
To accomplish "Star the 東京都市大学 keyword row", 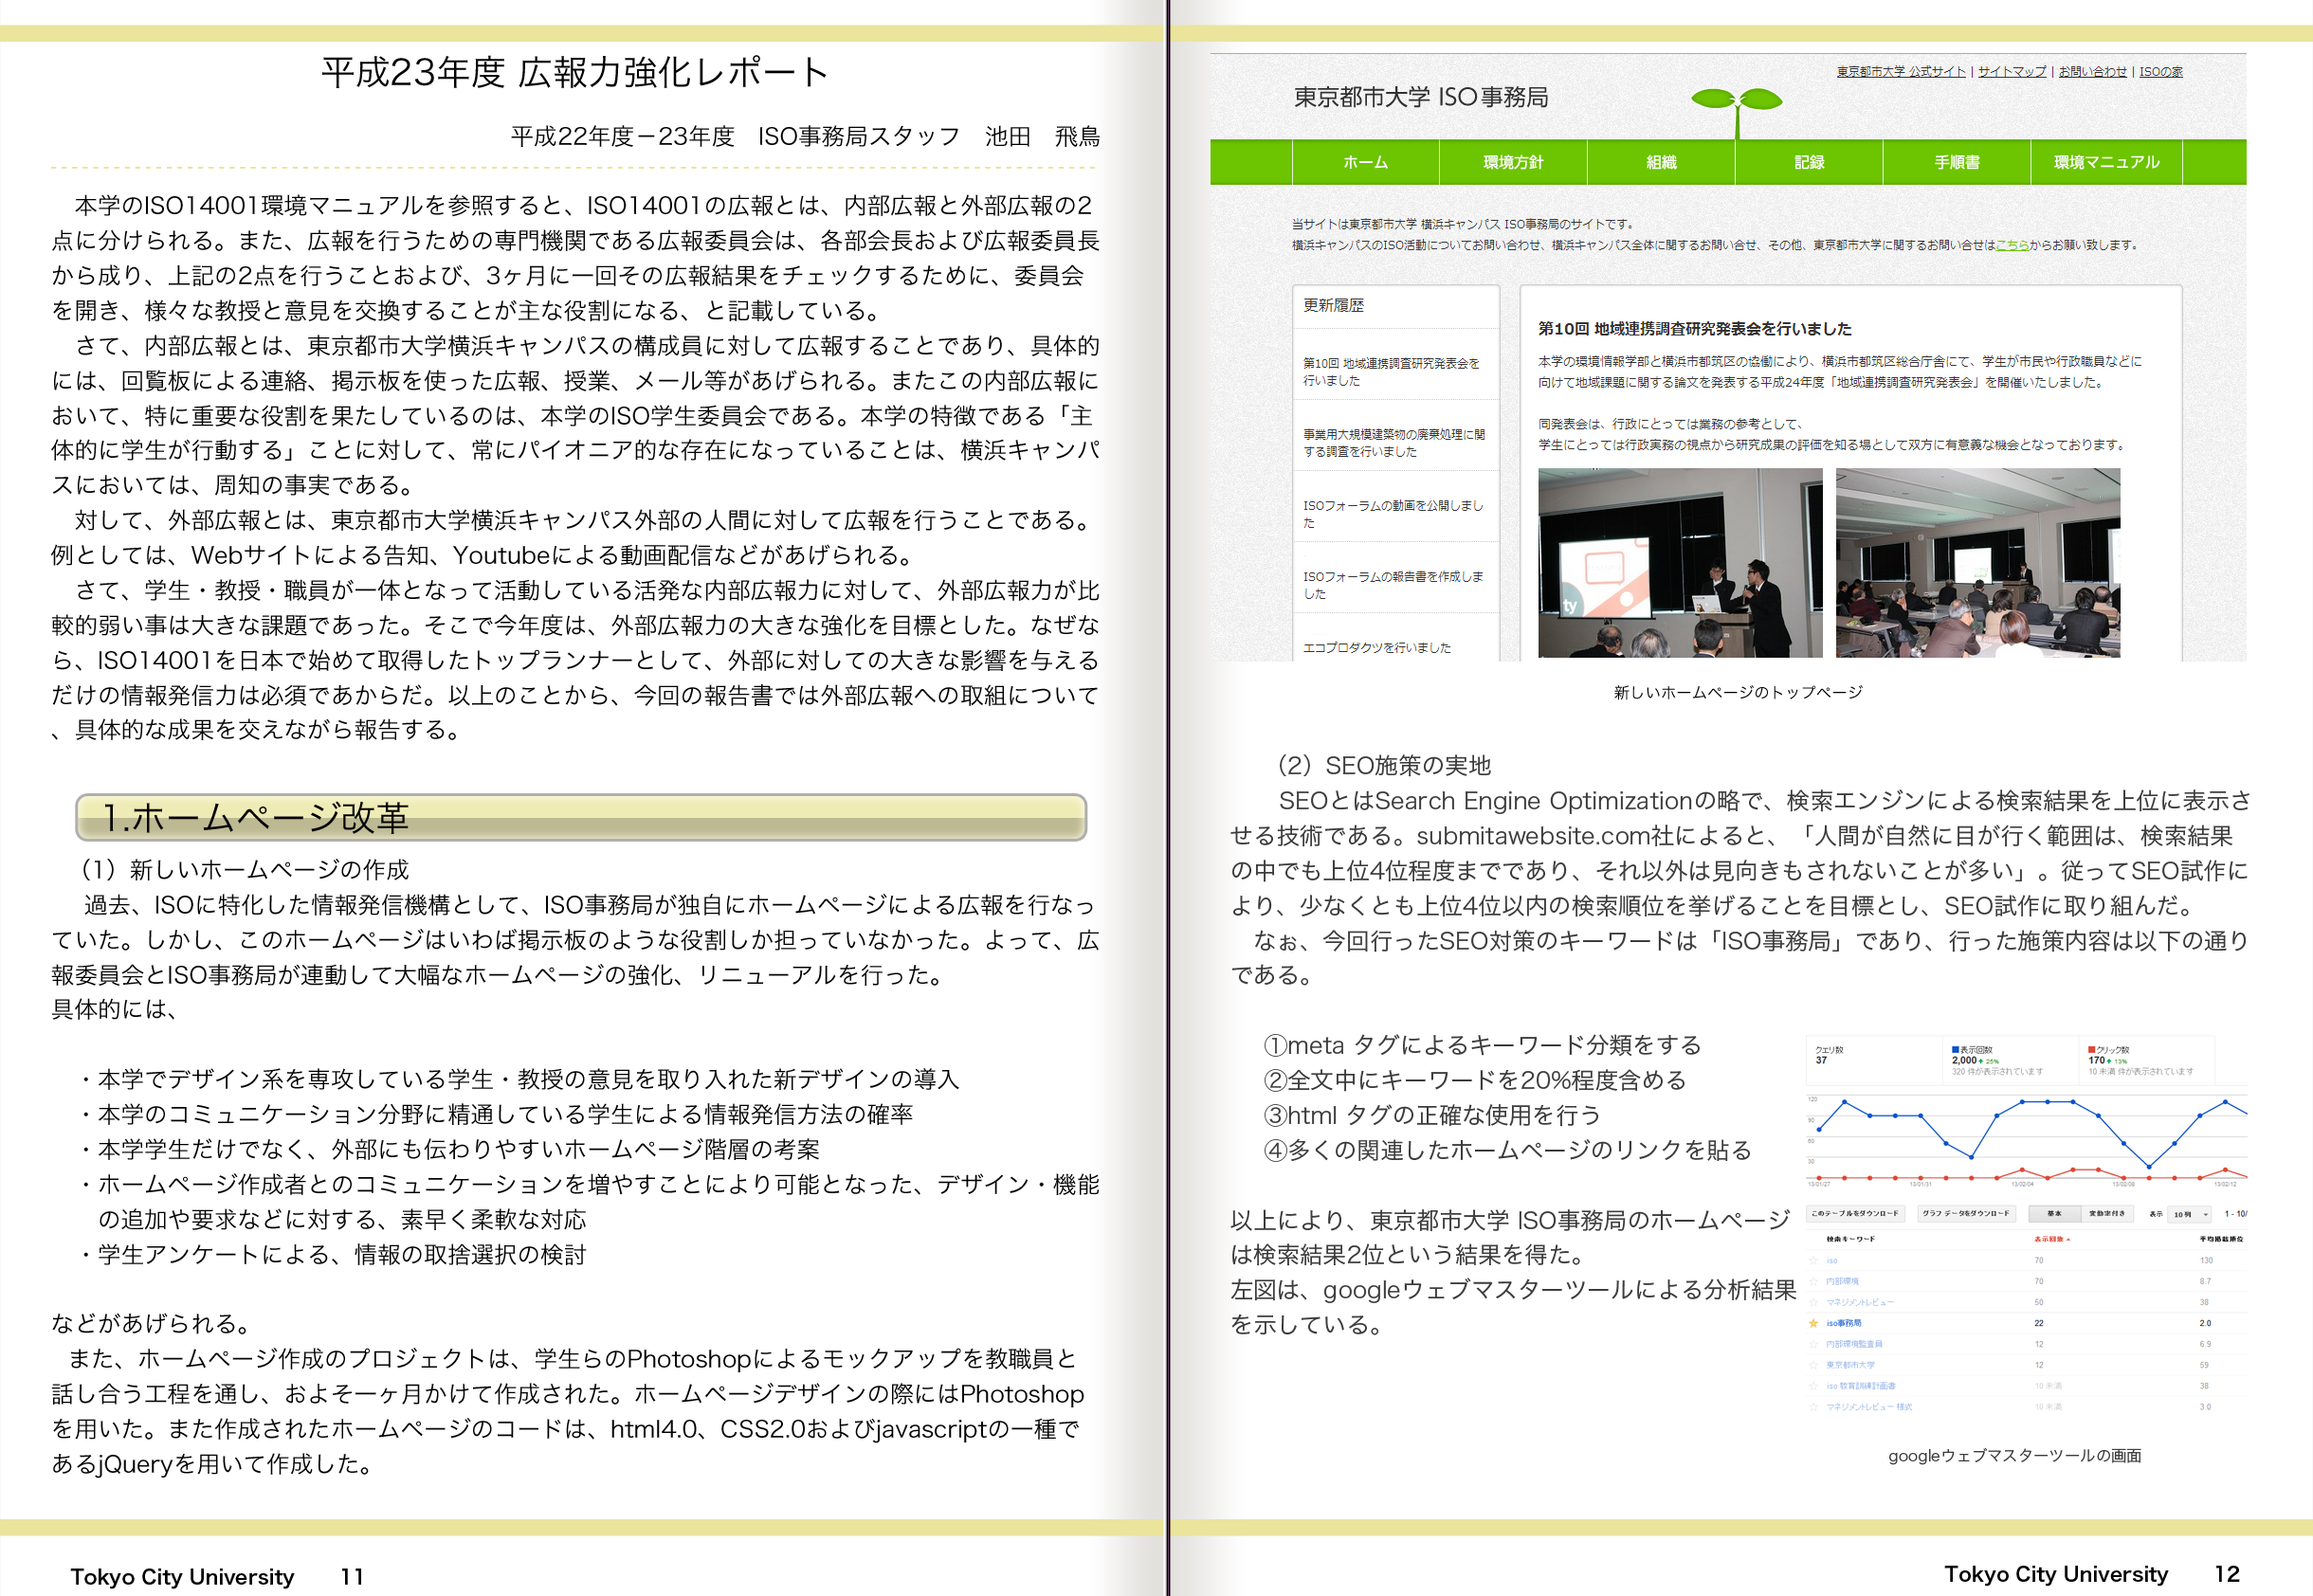I will click(x=1813, y=1365).
